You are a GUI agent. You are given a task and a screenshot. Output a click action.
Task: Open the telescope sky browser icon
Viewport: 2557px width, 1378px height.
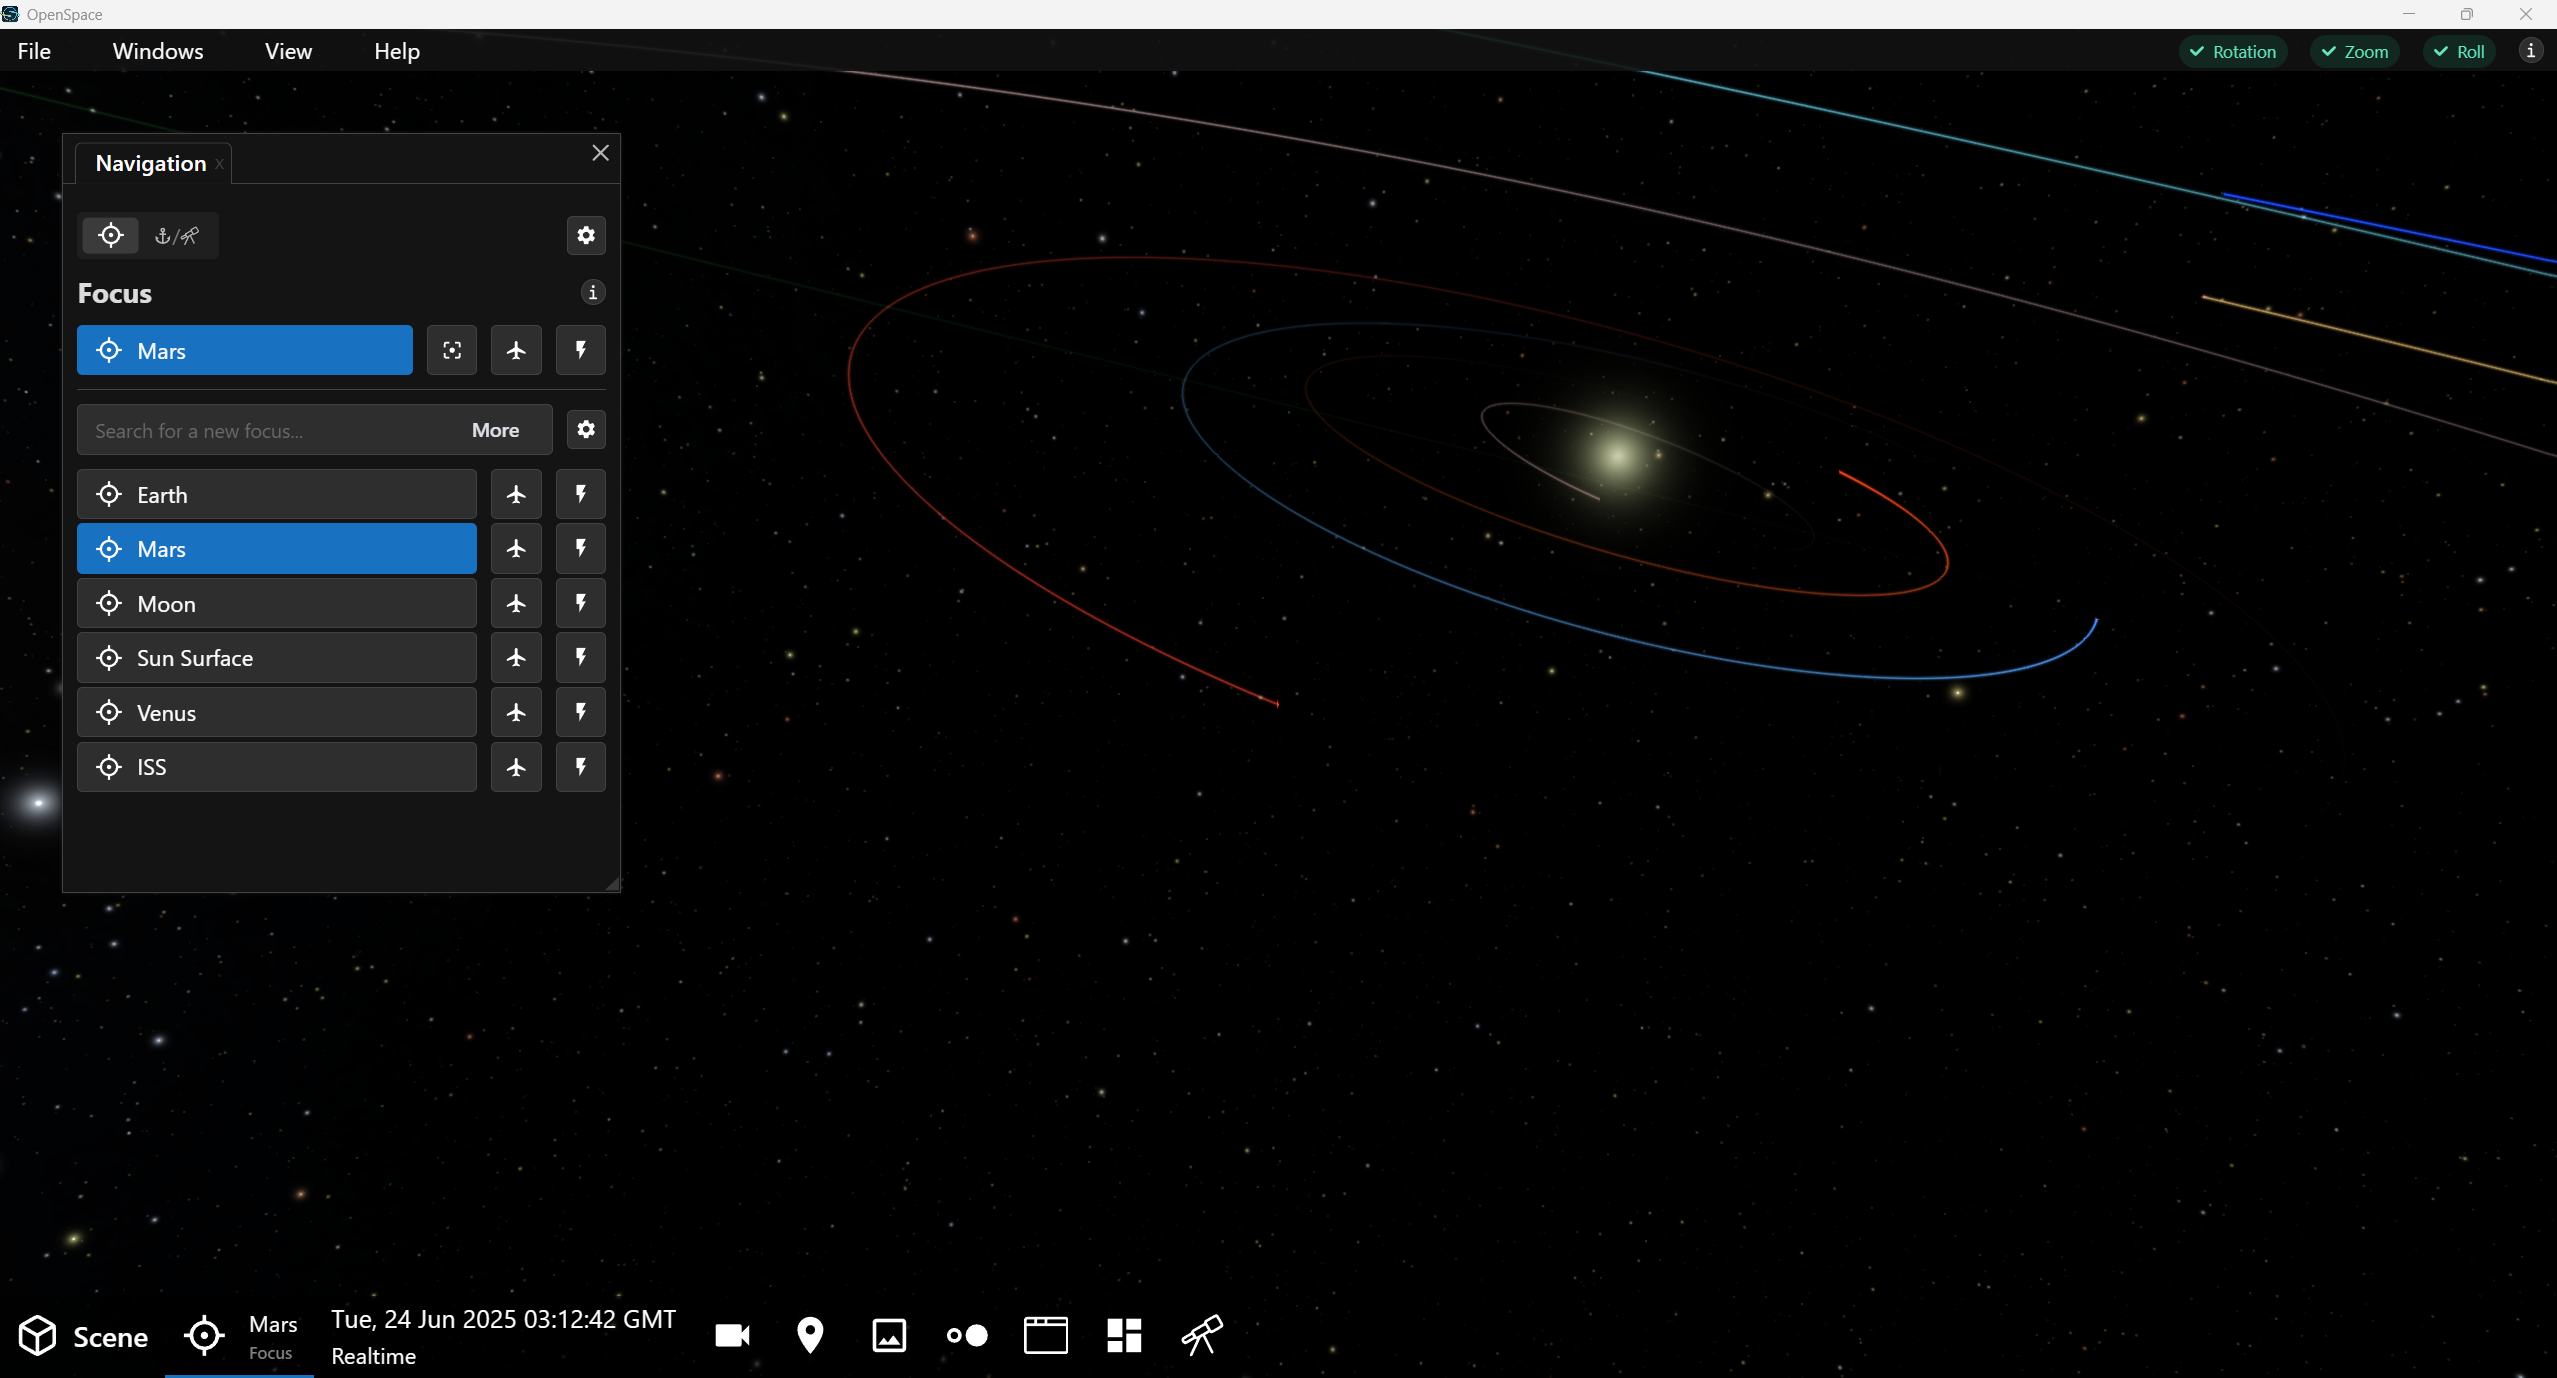coord(1202,1335)
